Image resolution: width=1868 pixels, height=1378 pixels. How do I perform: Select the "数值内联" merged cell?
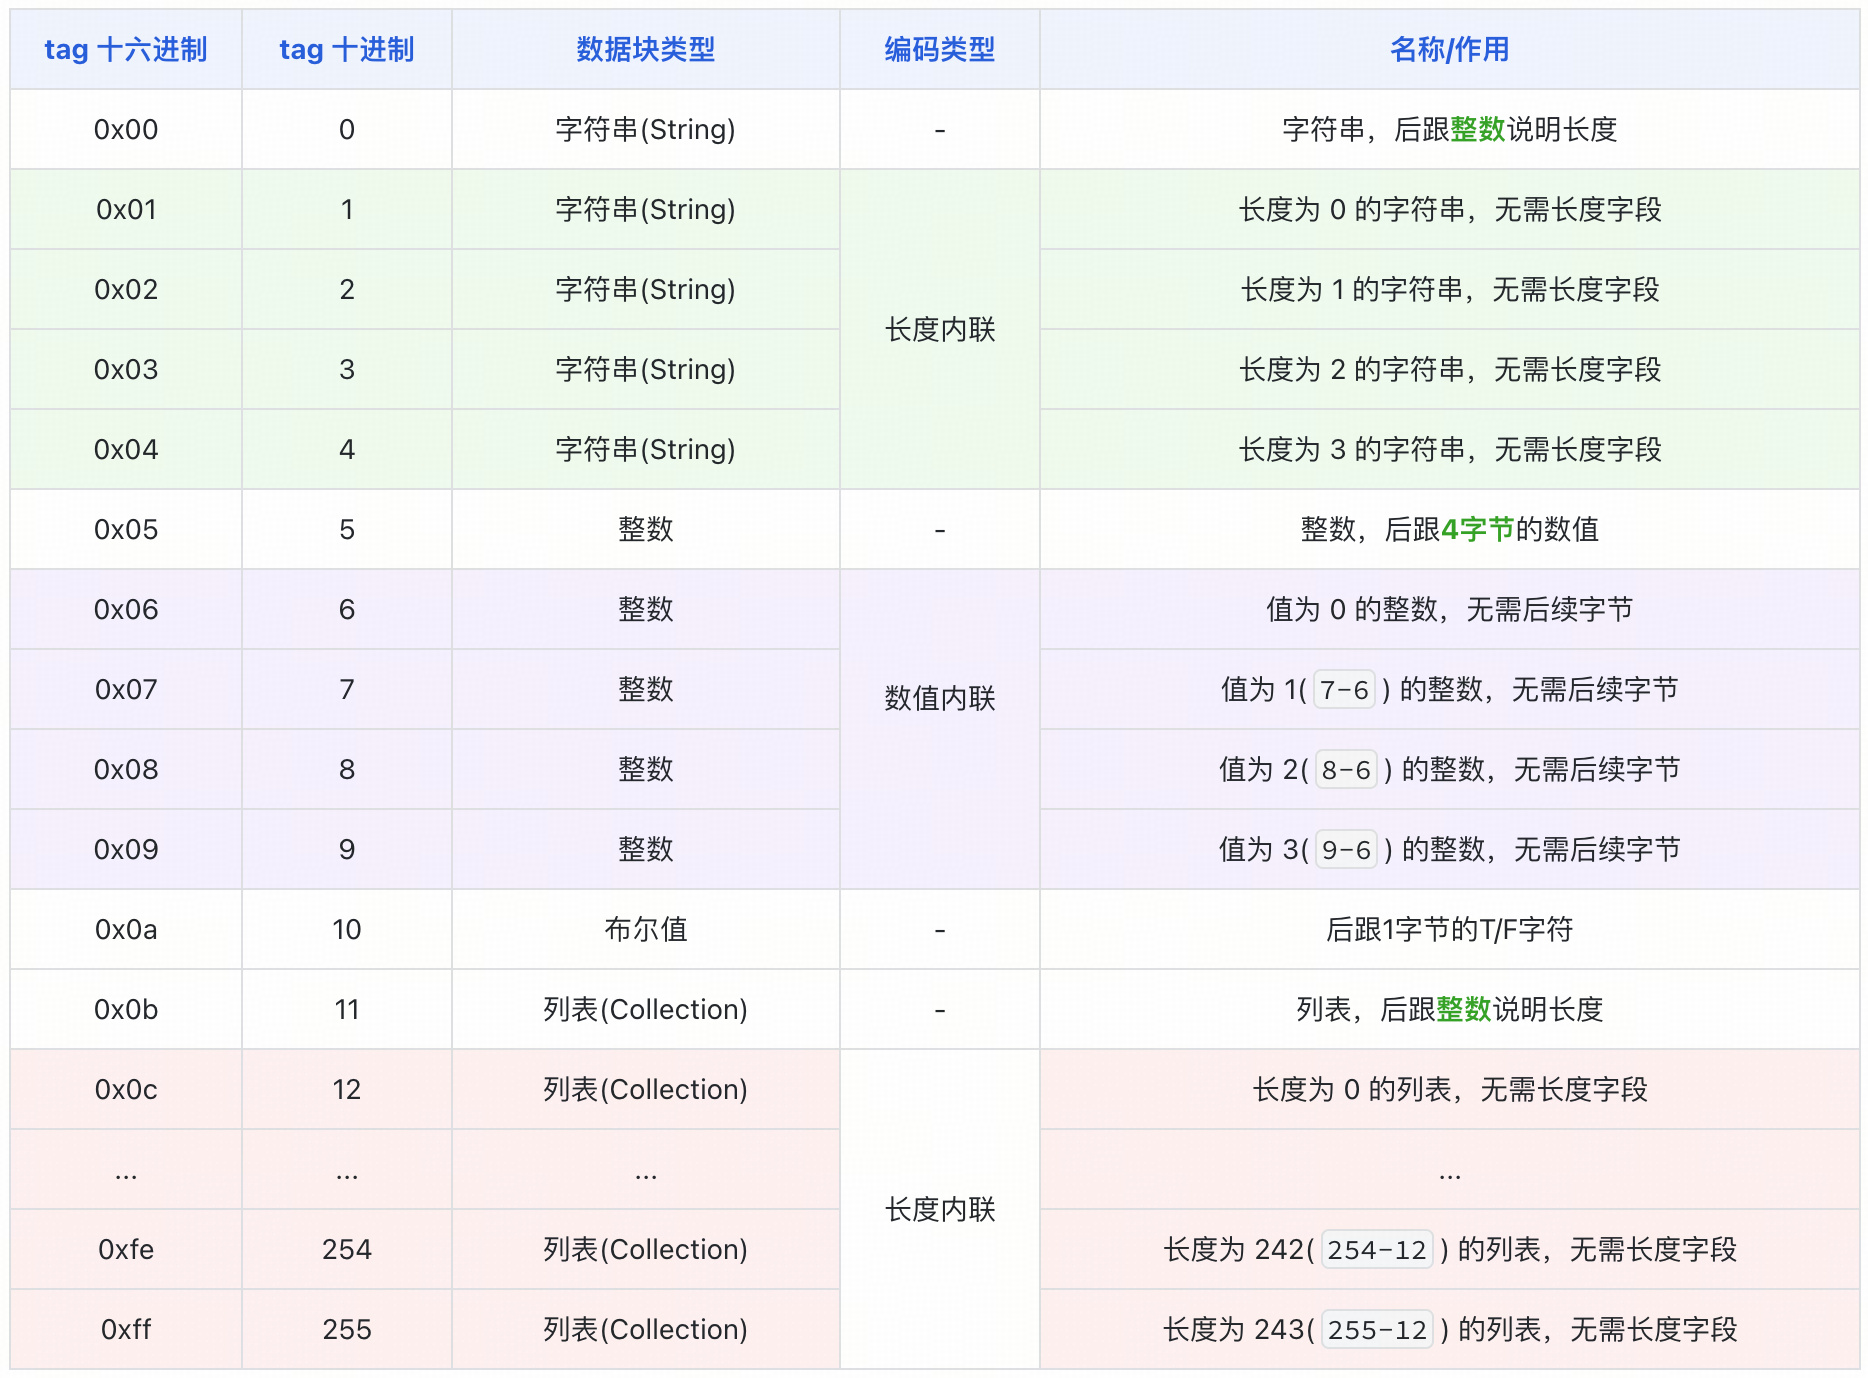939,698
